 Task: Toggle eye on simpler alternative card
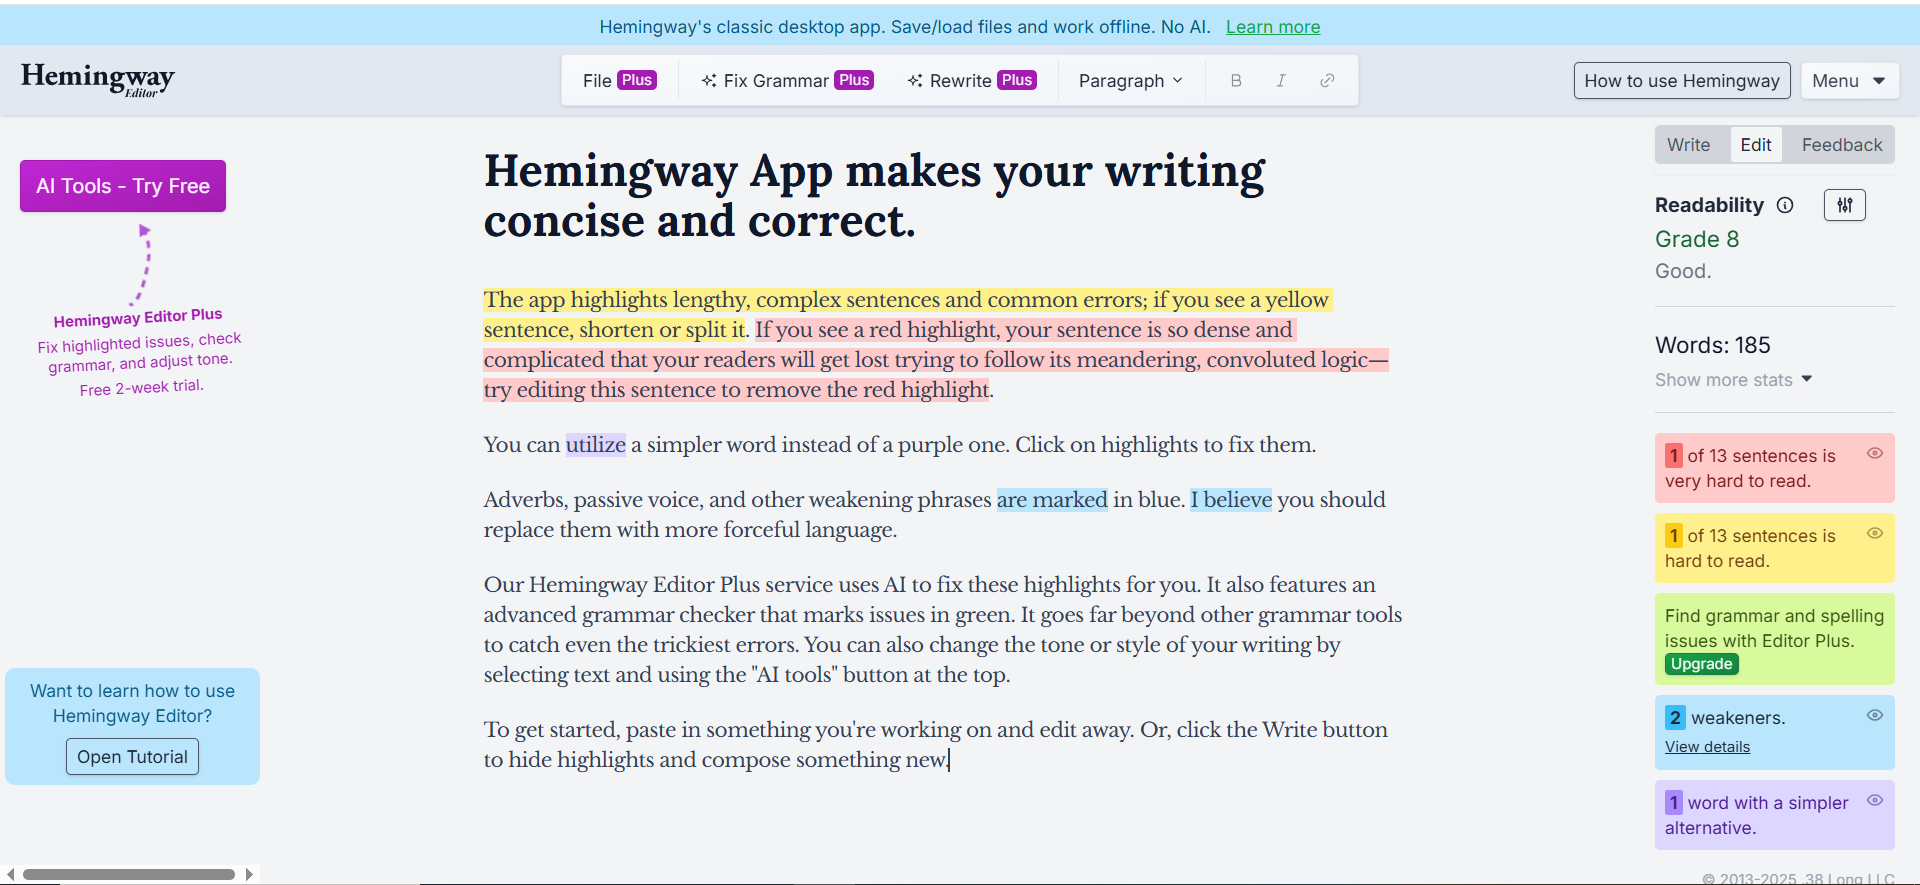coord(1875,800)
